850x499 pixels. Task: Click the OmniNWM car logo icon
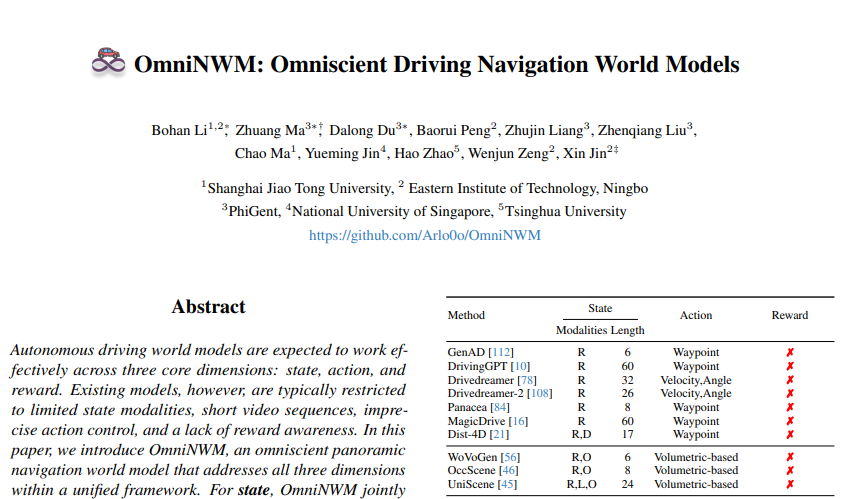point(109,62)
